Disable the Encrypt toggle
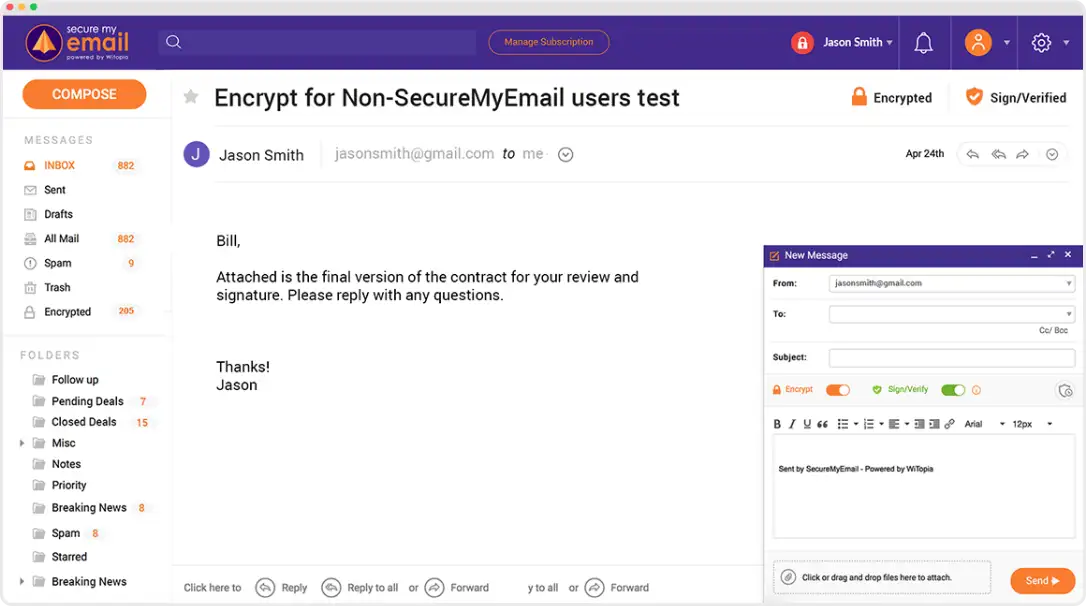The width and height of the screenshot is (1086, 606). (x=838, y=390)
